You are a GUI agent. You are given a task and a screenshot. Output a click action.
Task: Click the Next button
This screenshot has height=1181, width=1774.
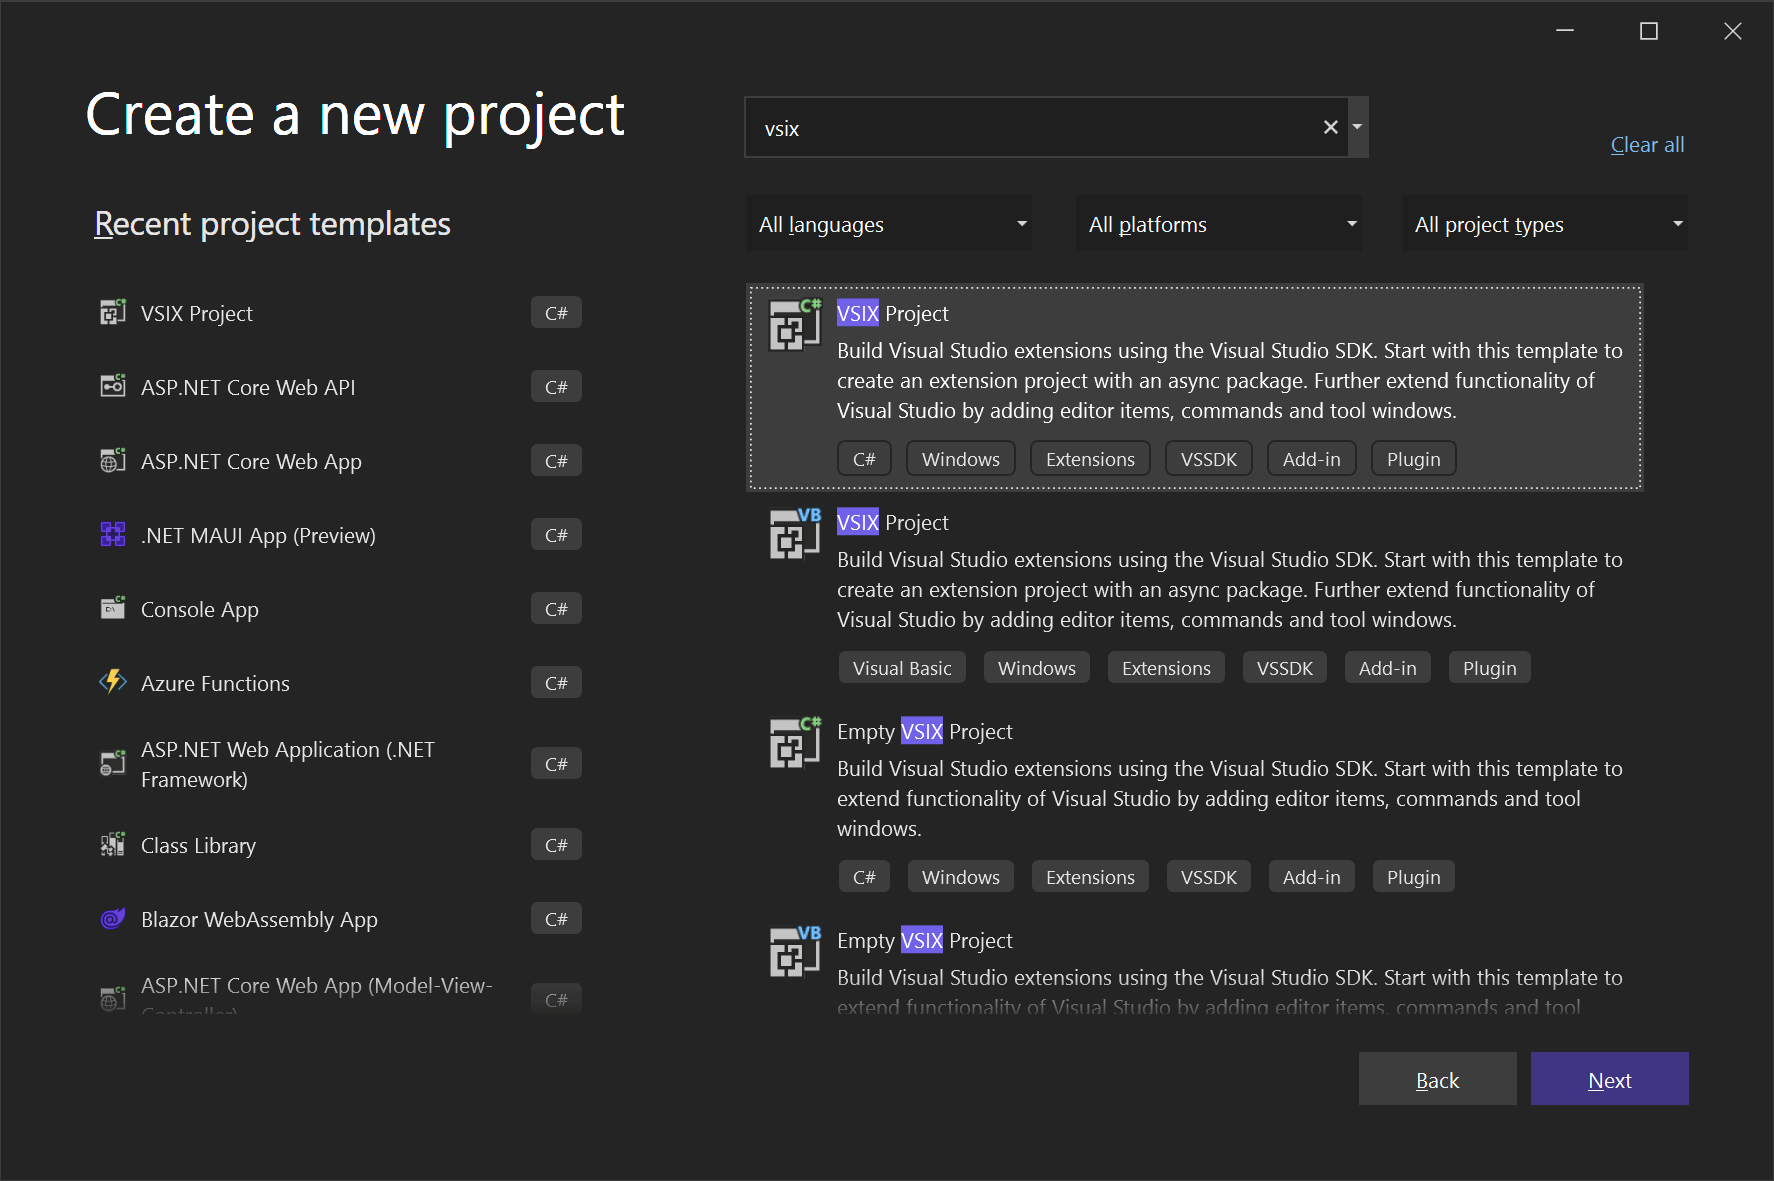pos(1609,1079)
